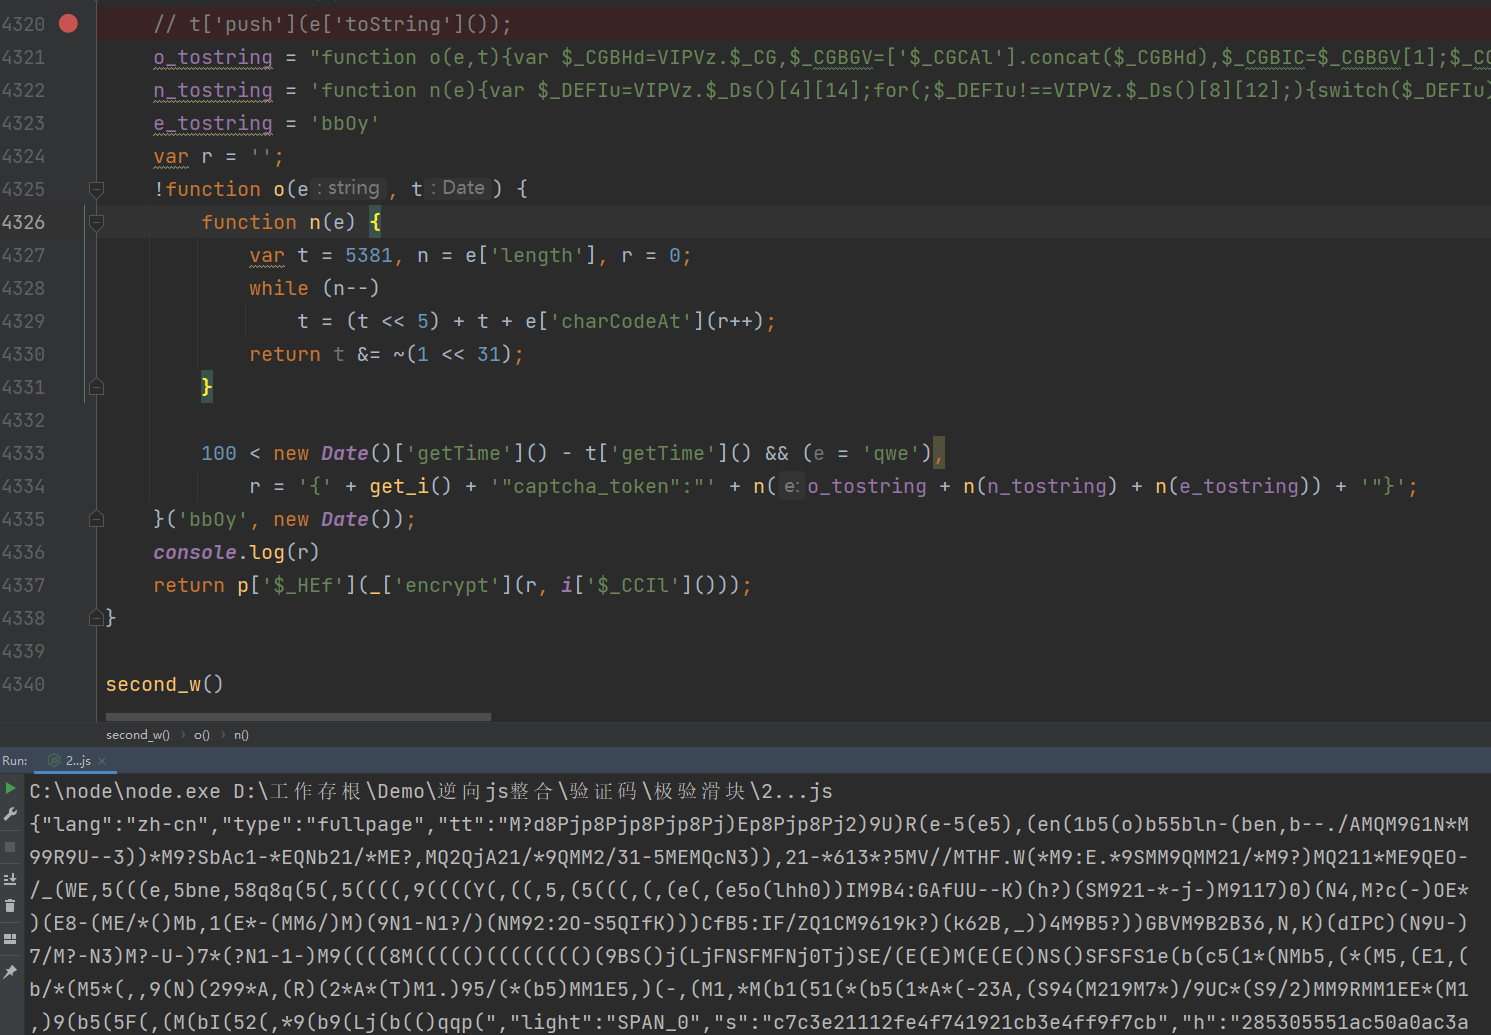Collapse function o fold marker, line 4325
Image resolution: width=1491 pixels, height=1035 pixels.
(x=96, y=189)
